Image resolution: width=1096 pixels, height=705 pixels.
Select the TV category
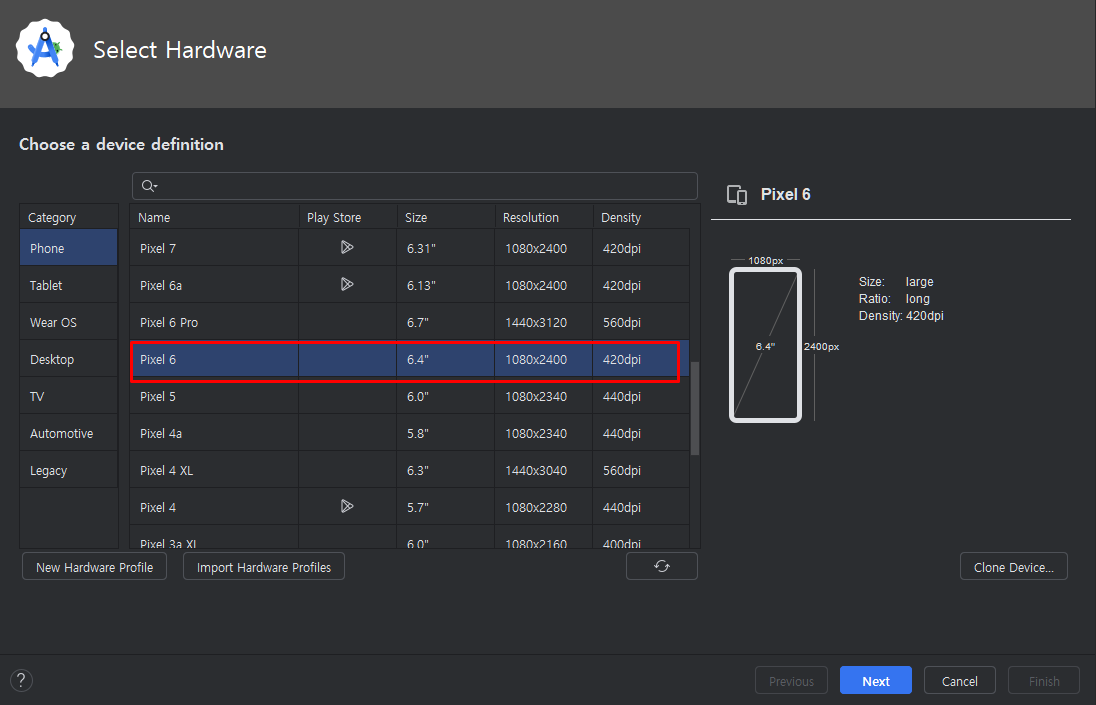(68, 396)
